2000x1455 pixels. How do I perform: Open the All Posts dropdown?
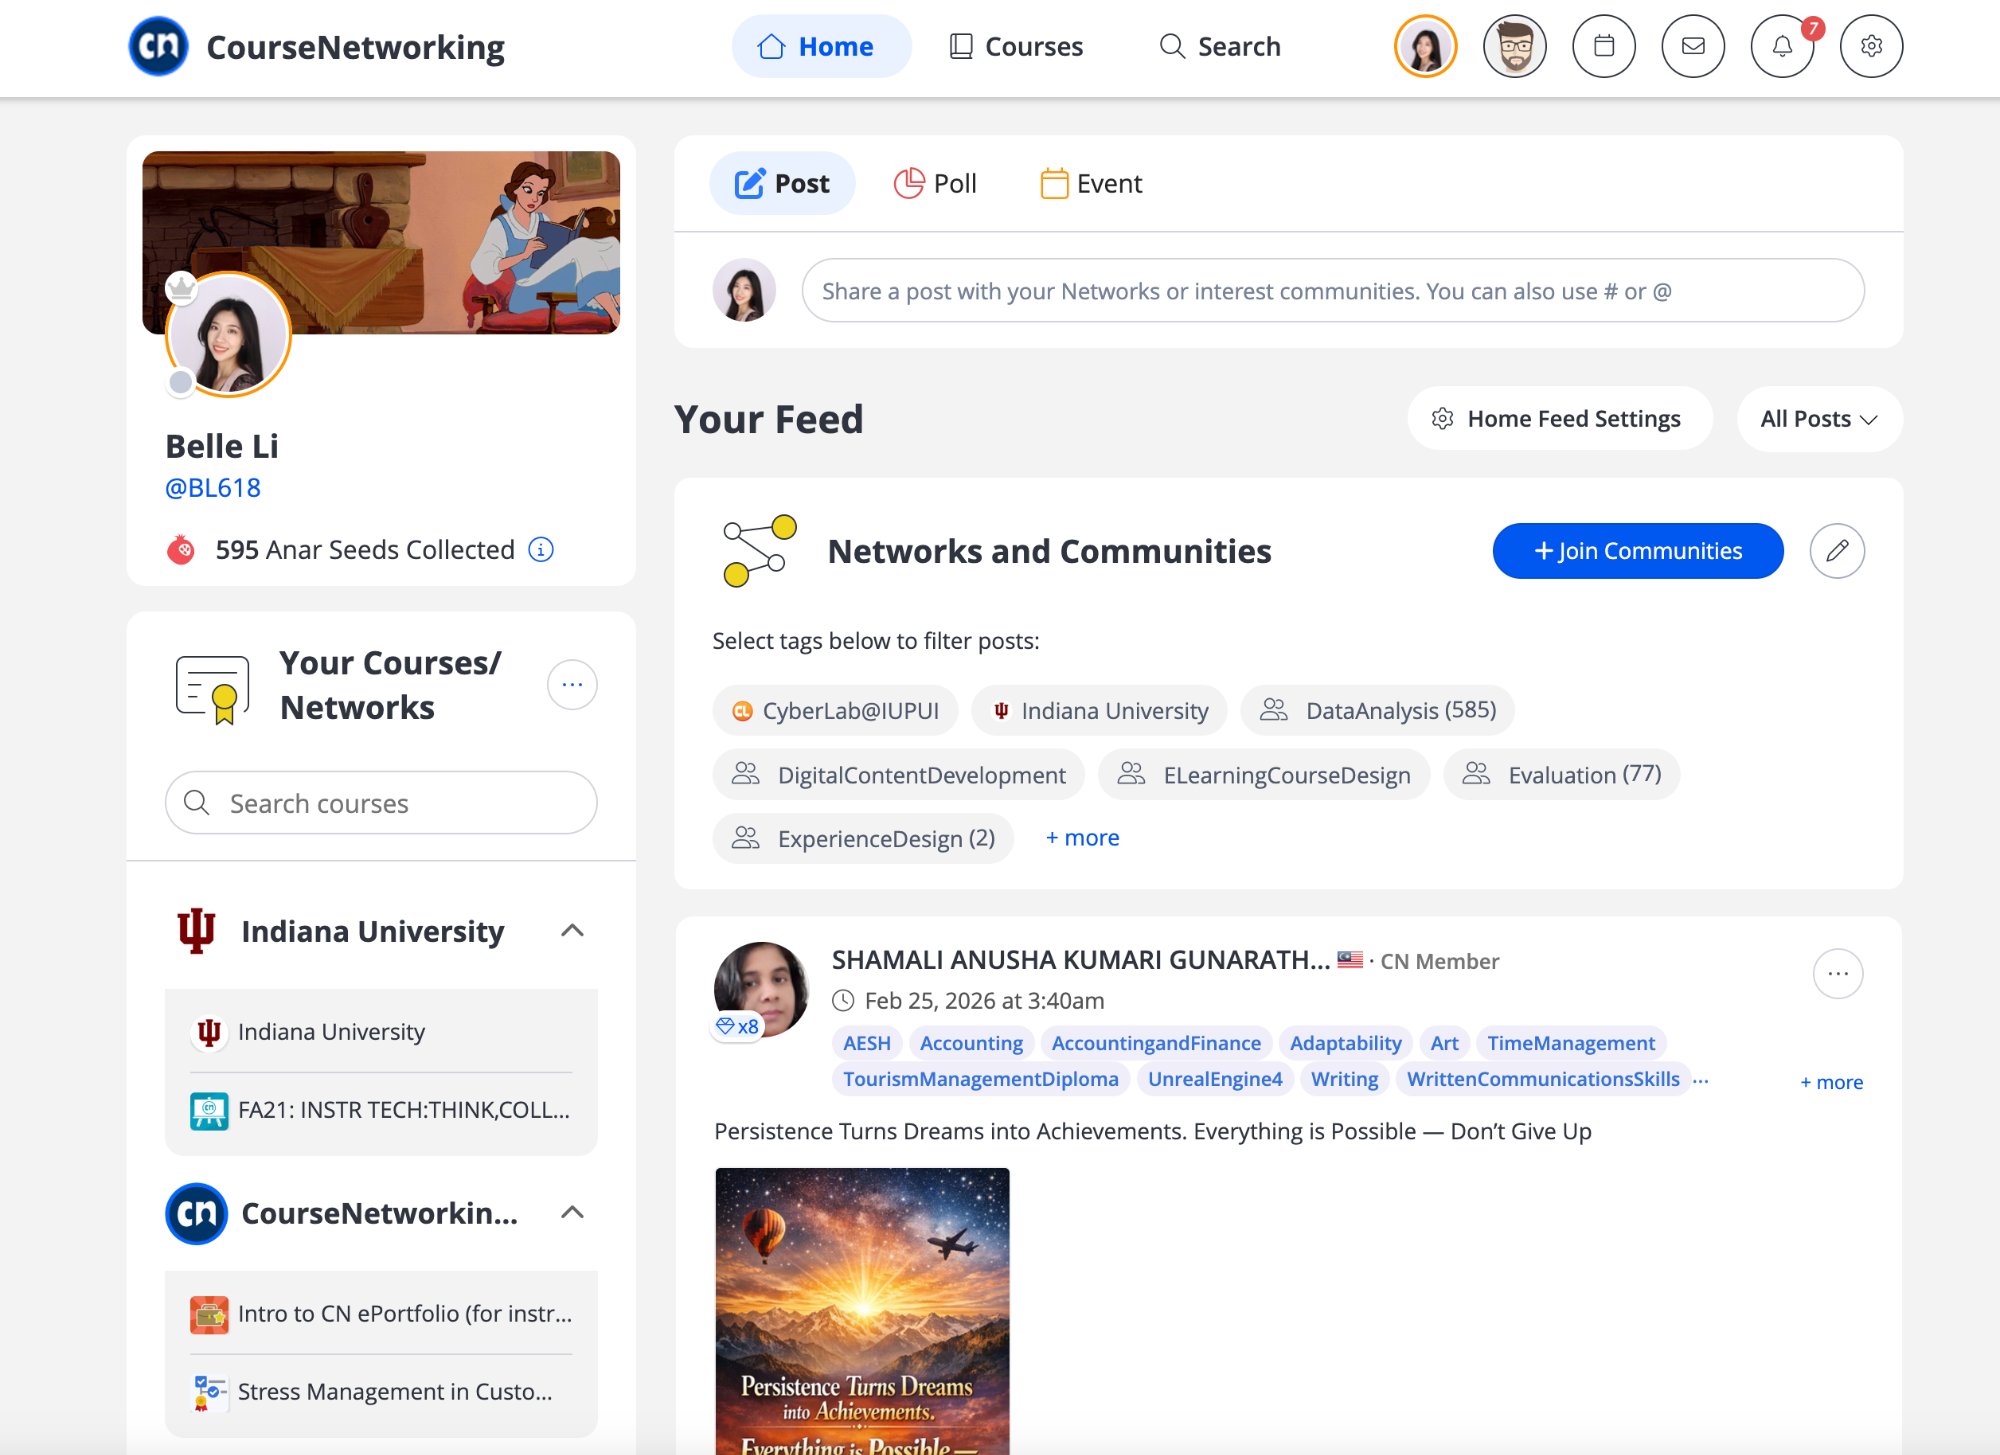pyautogui.click(x=1818, y=419)
